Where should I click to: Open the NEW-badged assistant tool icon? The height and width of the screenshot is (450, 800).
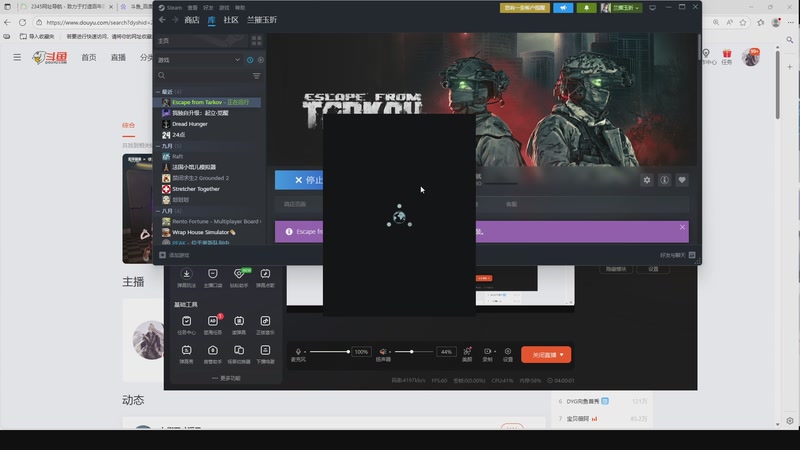[x=239, y=278]
